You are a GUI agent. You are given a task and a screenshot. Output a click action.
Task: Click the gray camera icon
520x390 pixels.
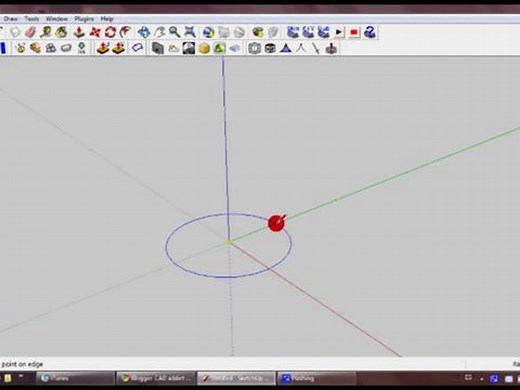[254, 48]
